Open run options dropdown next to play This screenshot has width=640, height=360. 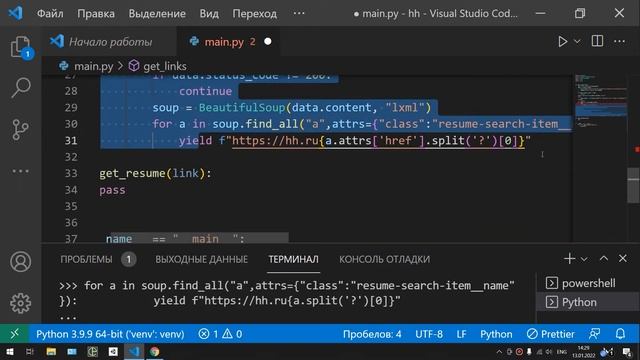coord(577,41)
